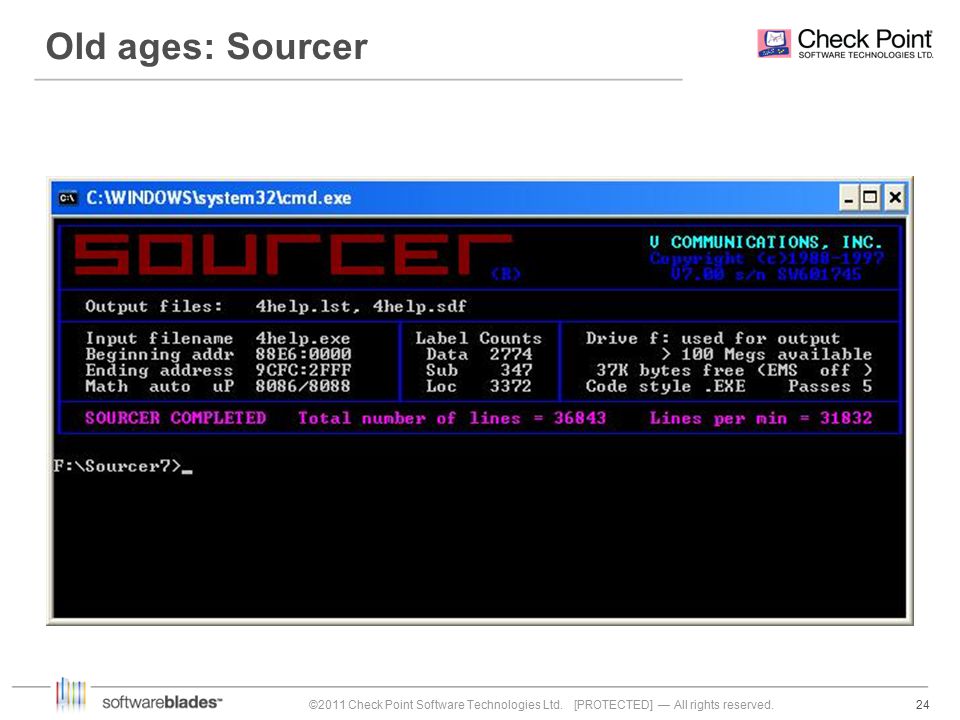Image resolution: width=960 pixels, height=720 pixels.
Task: Click 'Total number of lines = 36843'
Action: pos(452,418)
